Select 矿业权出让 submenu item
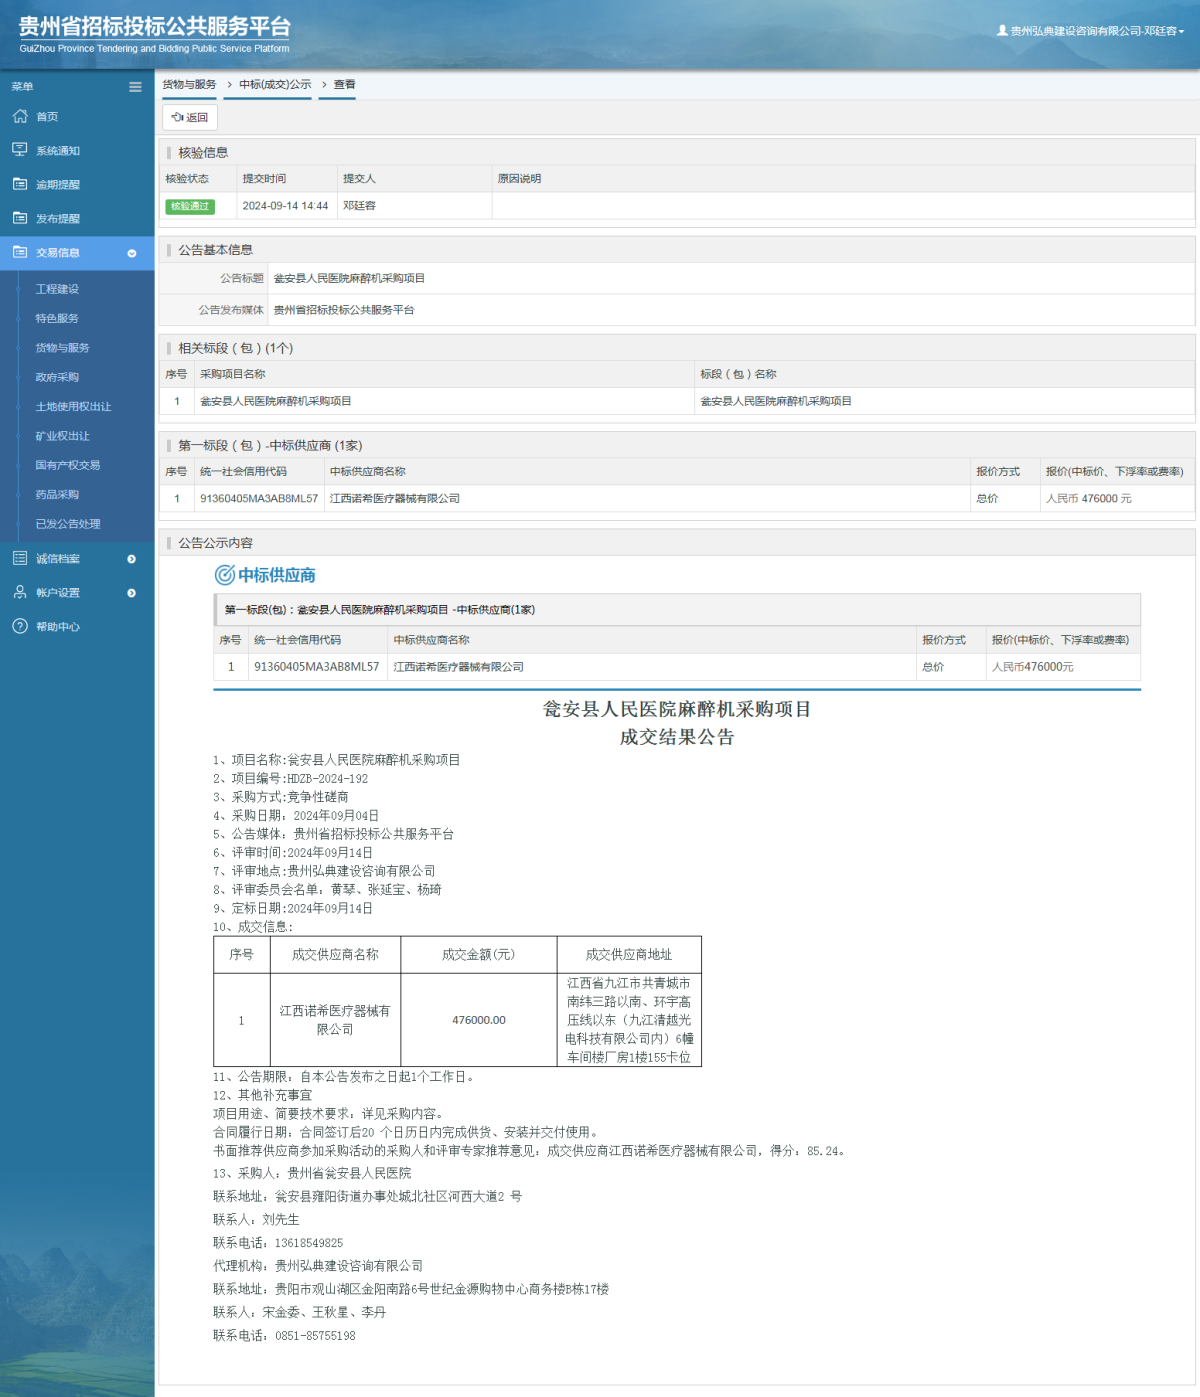The image size is (1200, 1397). (x=63, y=436)
